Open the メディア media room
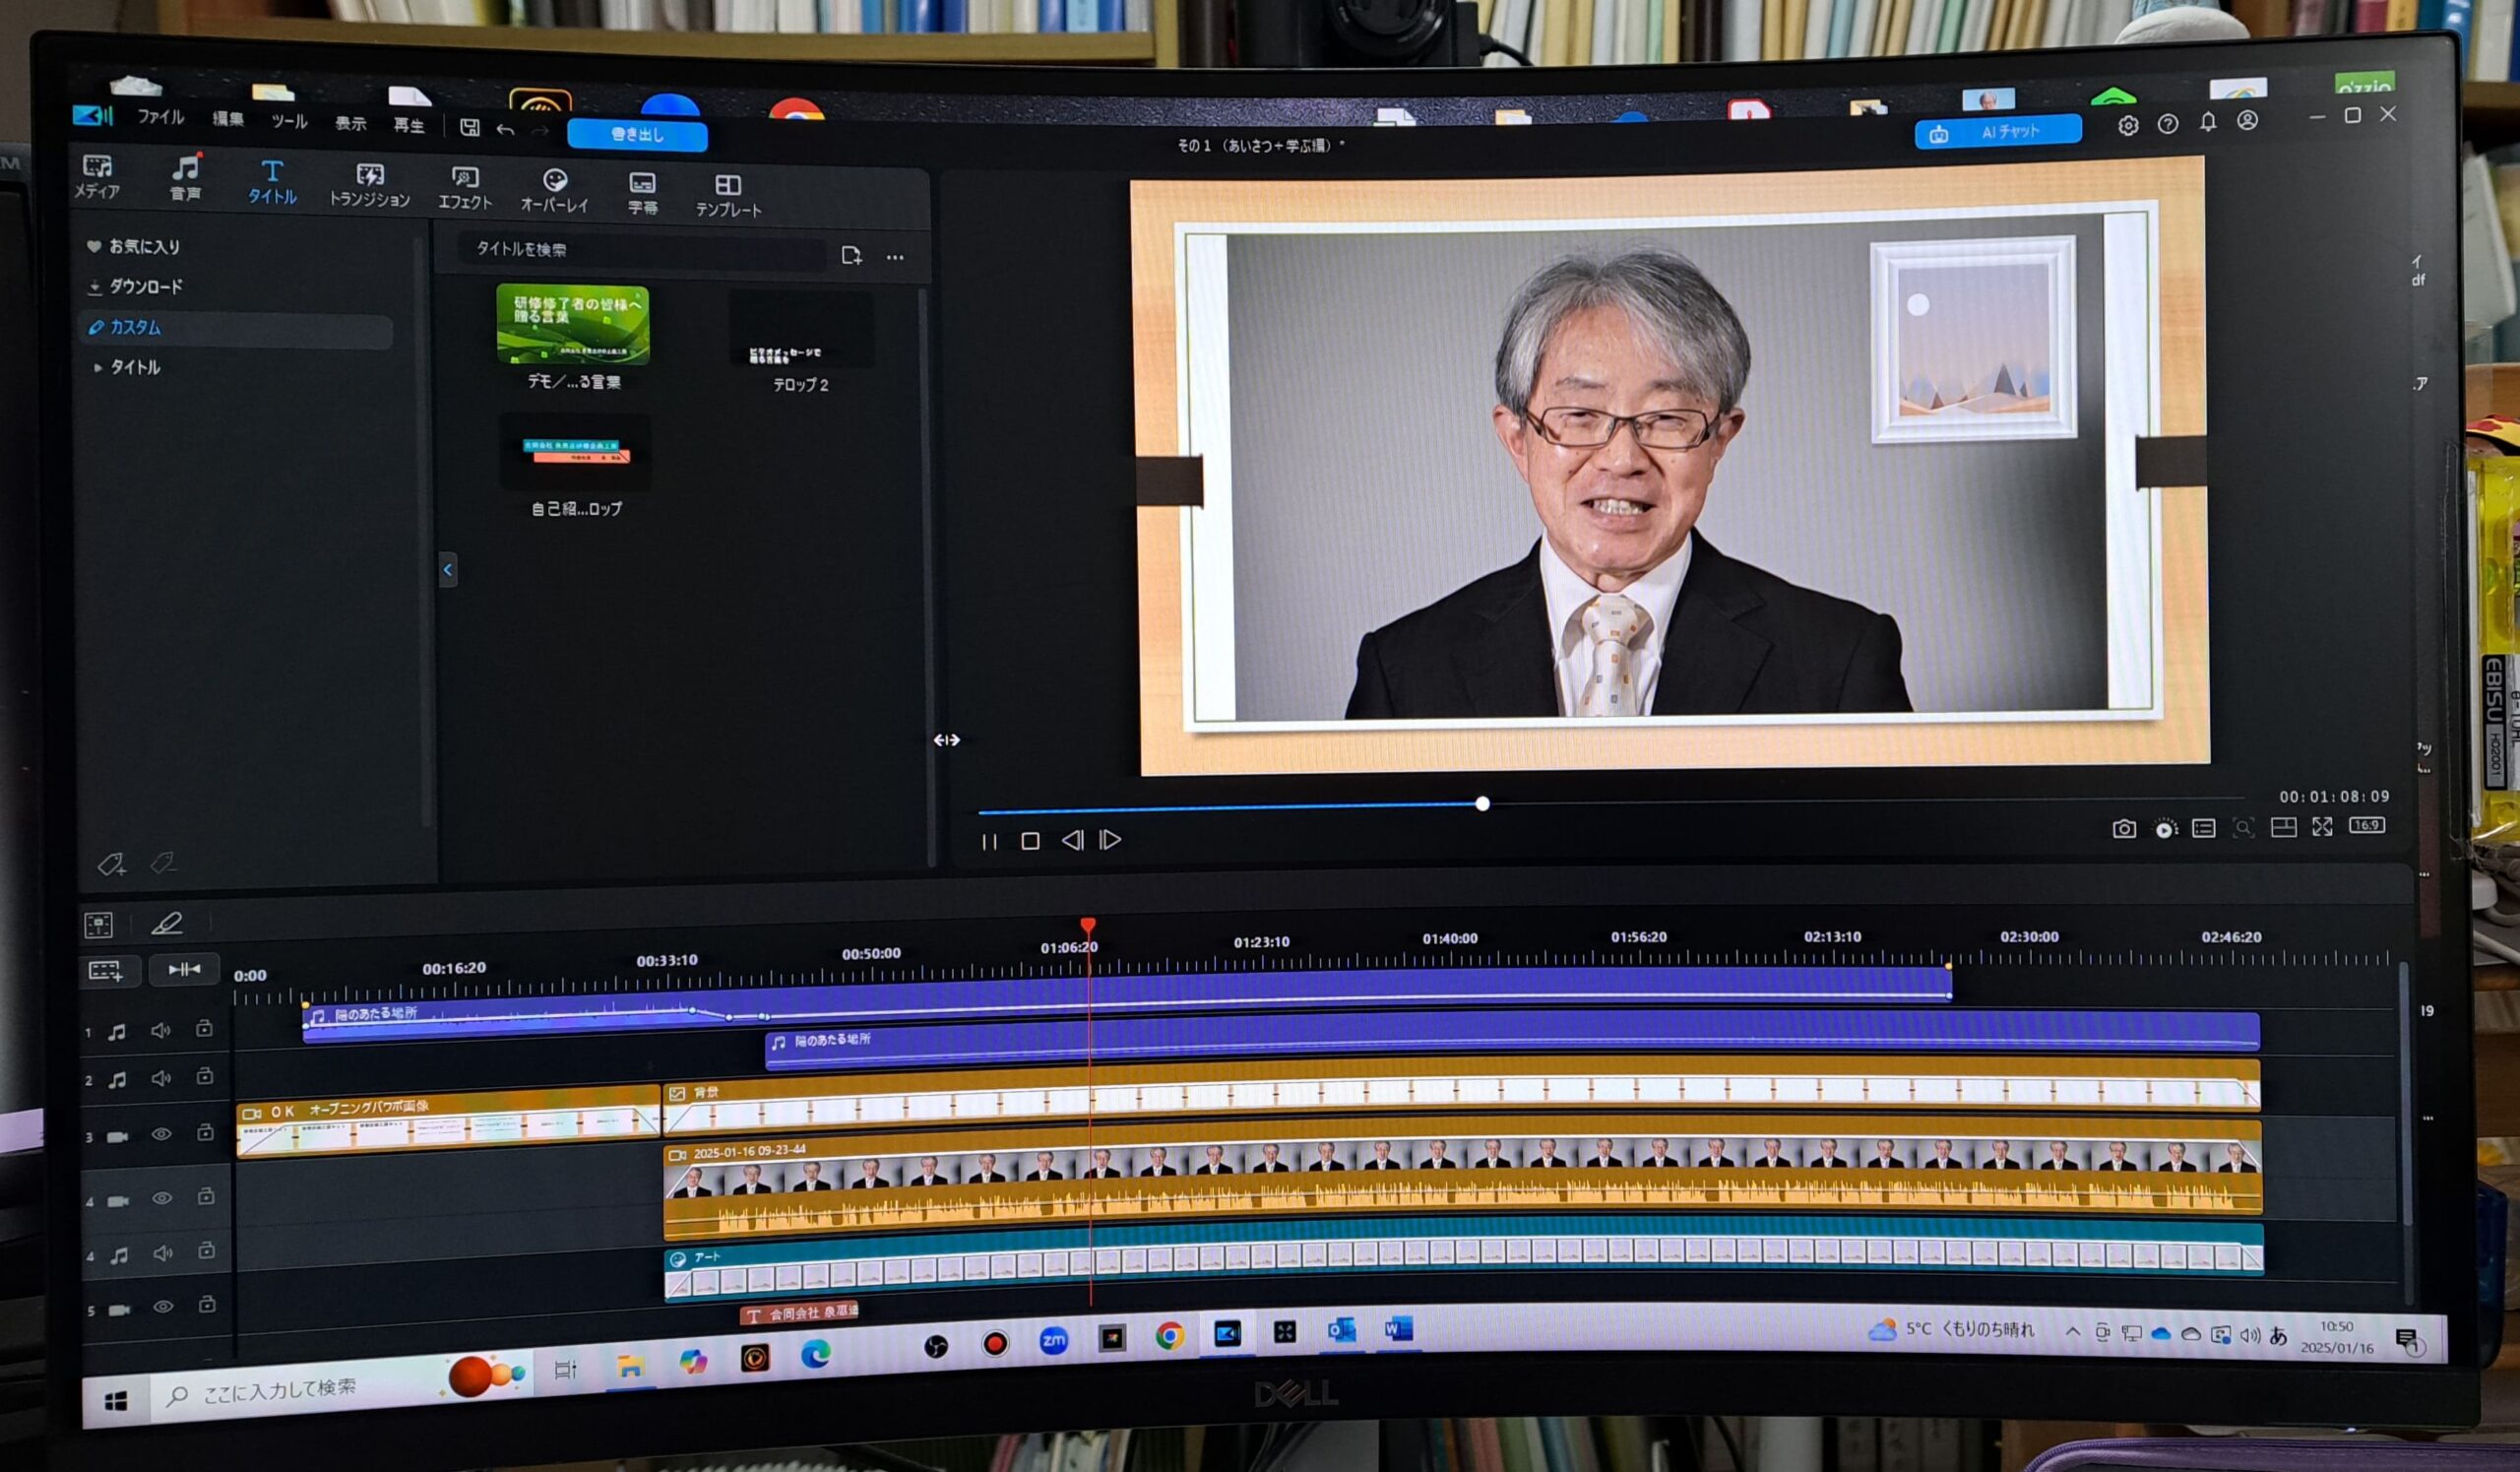The height and width of the screenshot is (1472, 2520). point(98,177)
